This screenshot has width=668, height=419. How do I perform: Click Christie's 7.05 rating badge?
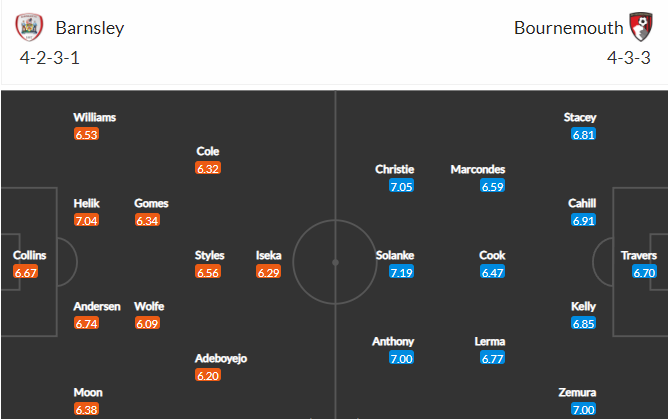(401, 186)
